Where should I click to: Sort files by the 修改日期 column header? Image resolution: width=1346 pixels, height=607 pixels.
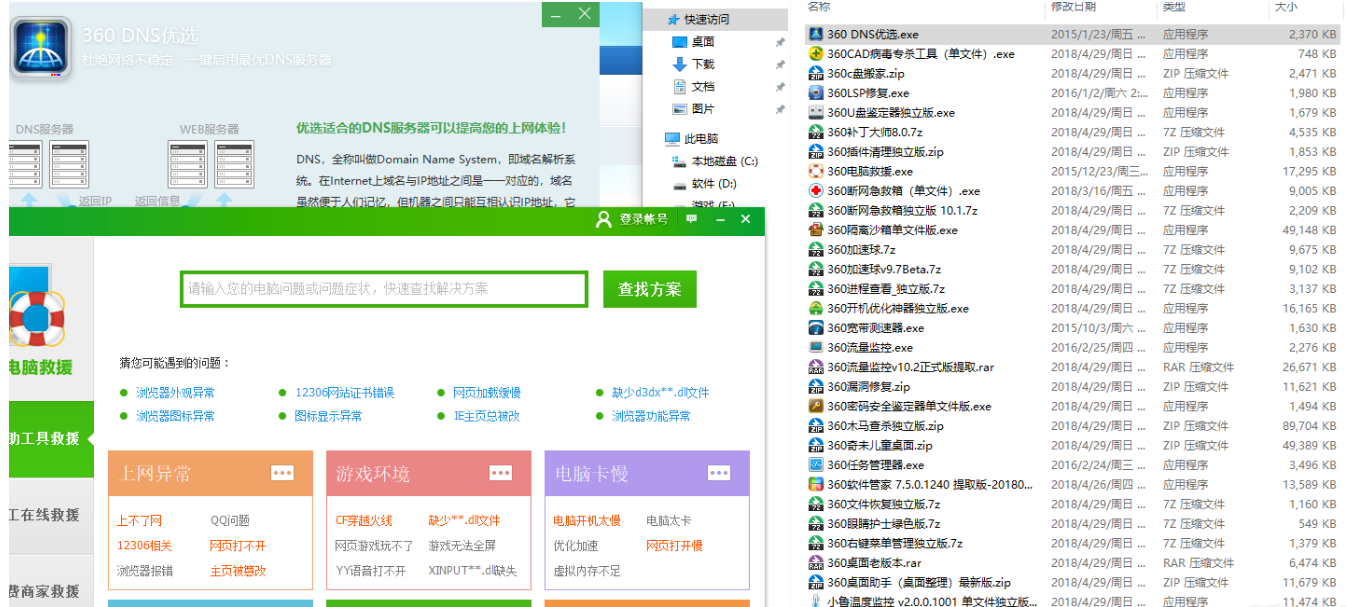pos(1073,7)
